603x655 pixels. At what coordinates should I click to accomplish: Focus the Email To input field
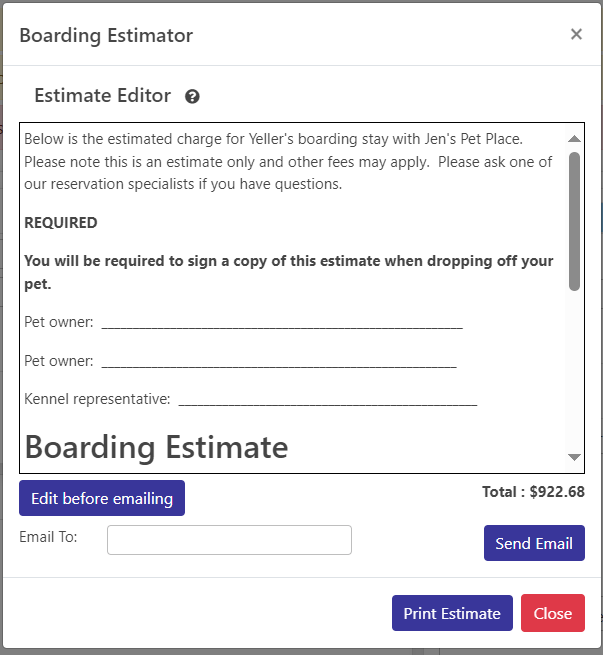[x=229, y=540]
